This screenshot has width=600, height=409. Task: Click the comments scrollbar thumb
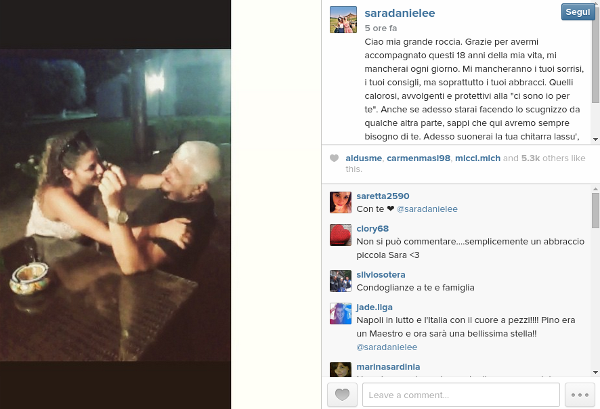[x=595, y=210]
